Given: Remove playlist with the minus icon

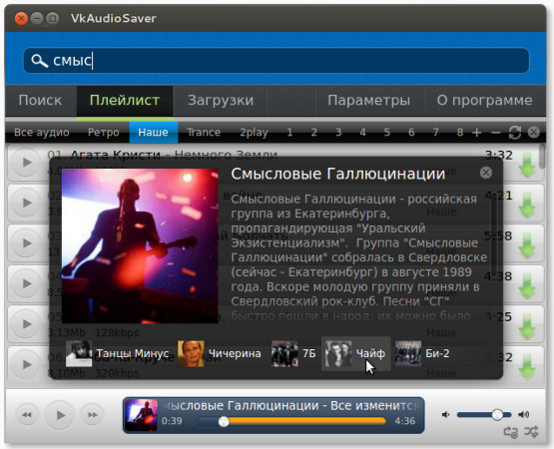Looking at the screenshot, I should click(496, 133).
